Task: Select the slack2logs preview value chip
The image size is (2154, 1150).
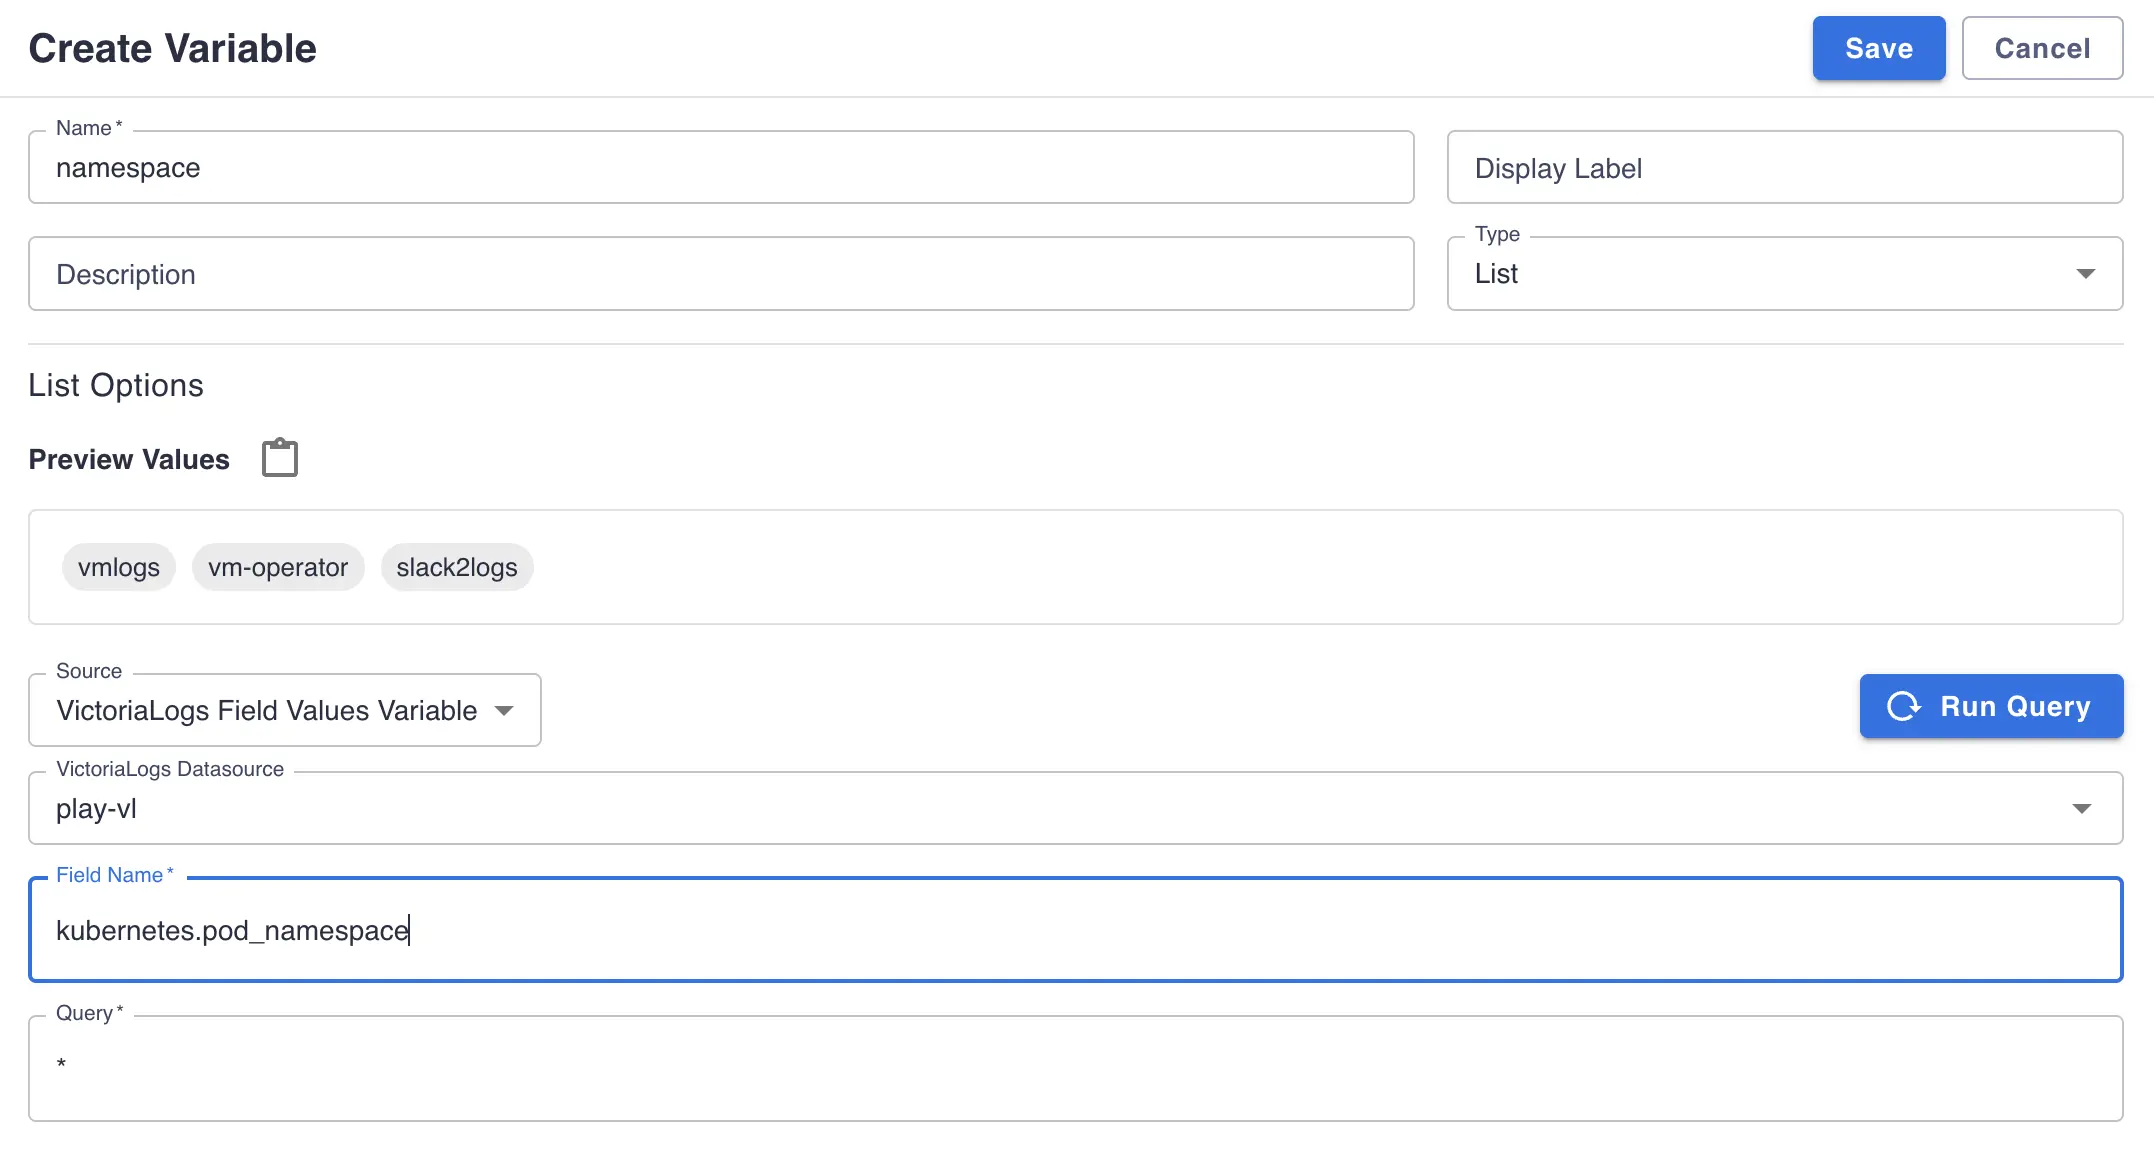Action: click(x=457, y=567)
